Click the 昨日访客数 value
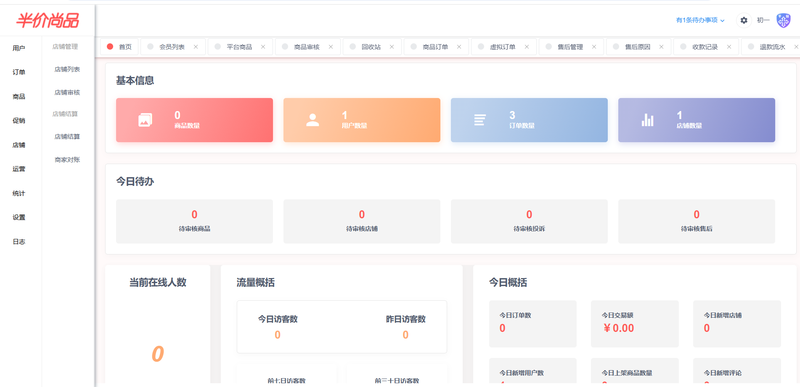This screenshot has width=800, height=387. click(x=406, y=335)
